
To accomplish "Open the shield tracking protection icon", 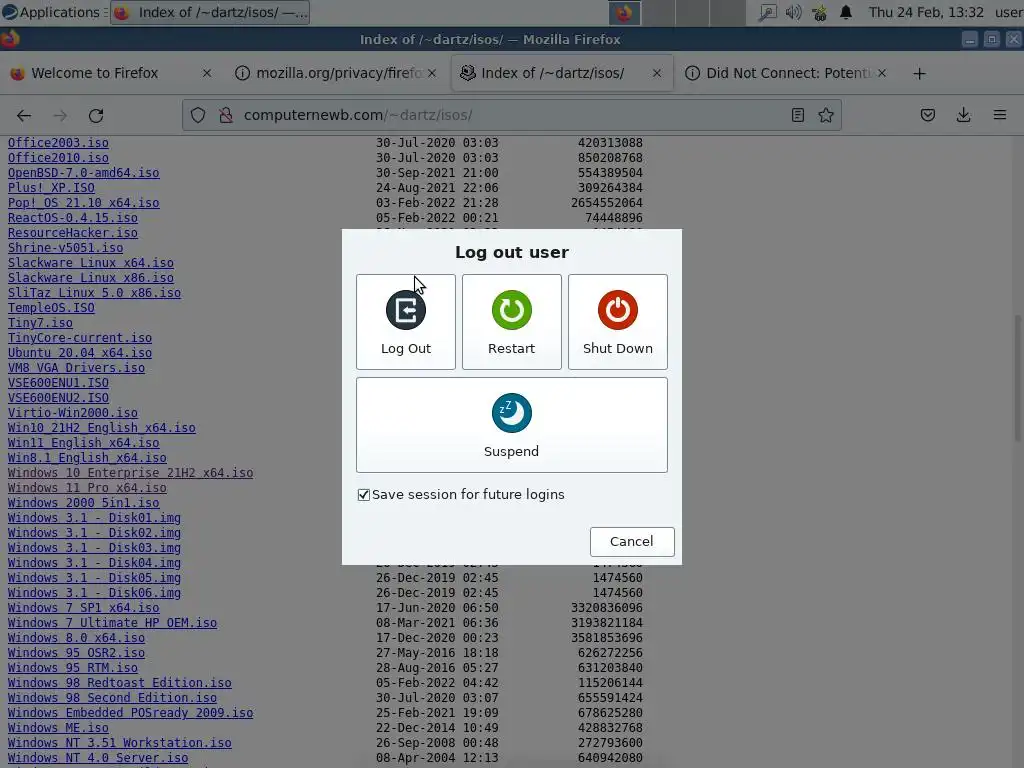I will (198, 116).
